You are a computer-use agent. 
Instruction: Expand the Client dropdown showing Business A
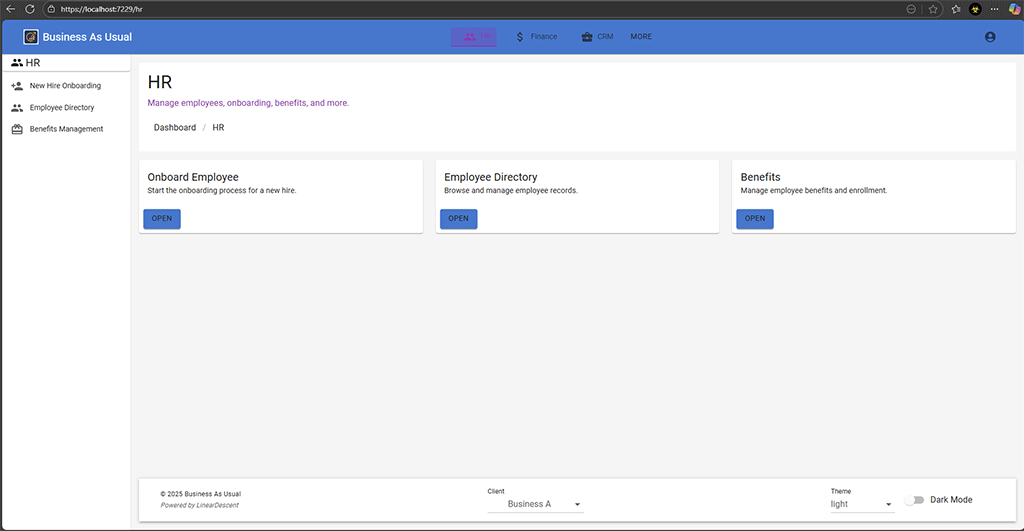535,504
